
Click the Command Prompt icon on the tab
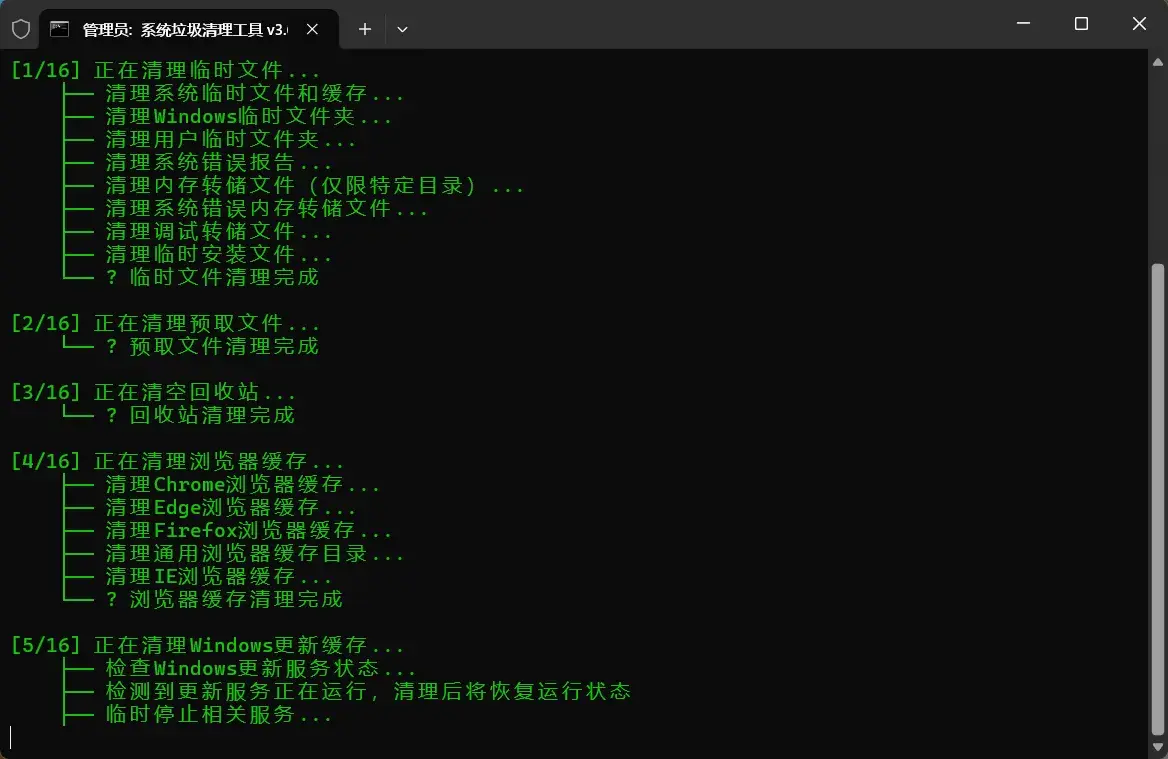(57, 28)
